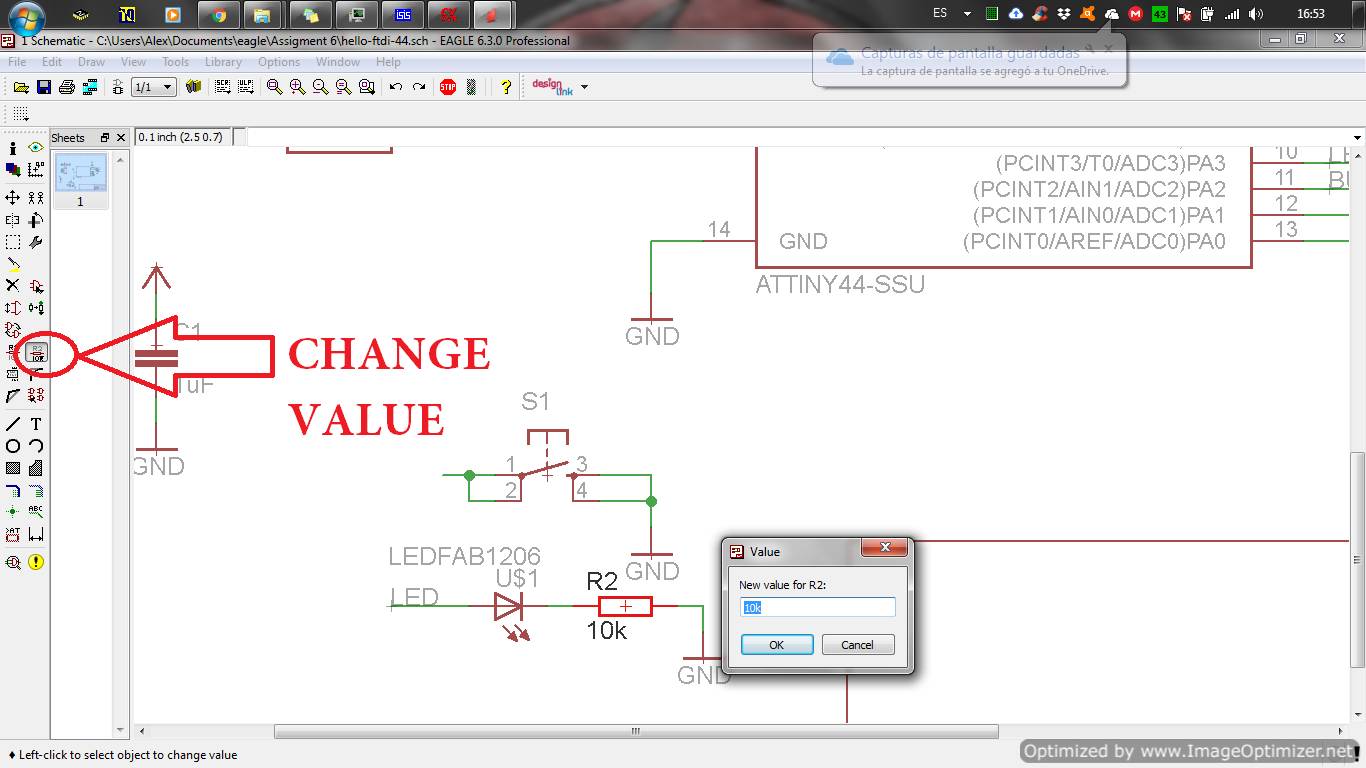Close the Sheets panel
This screenshot has width=1366, height=768.
click(x=121, y=137)
